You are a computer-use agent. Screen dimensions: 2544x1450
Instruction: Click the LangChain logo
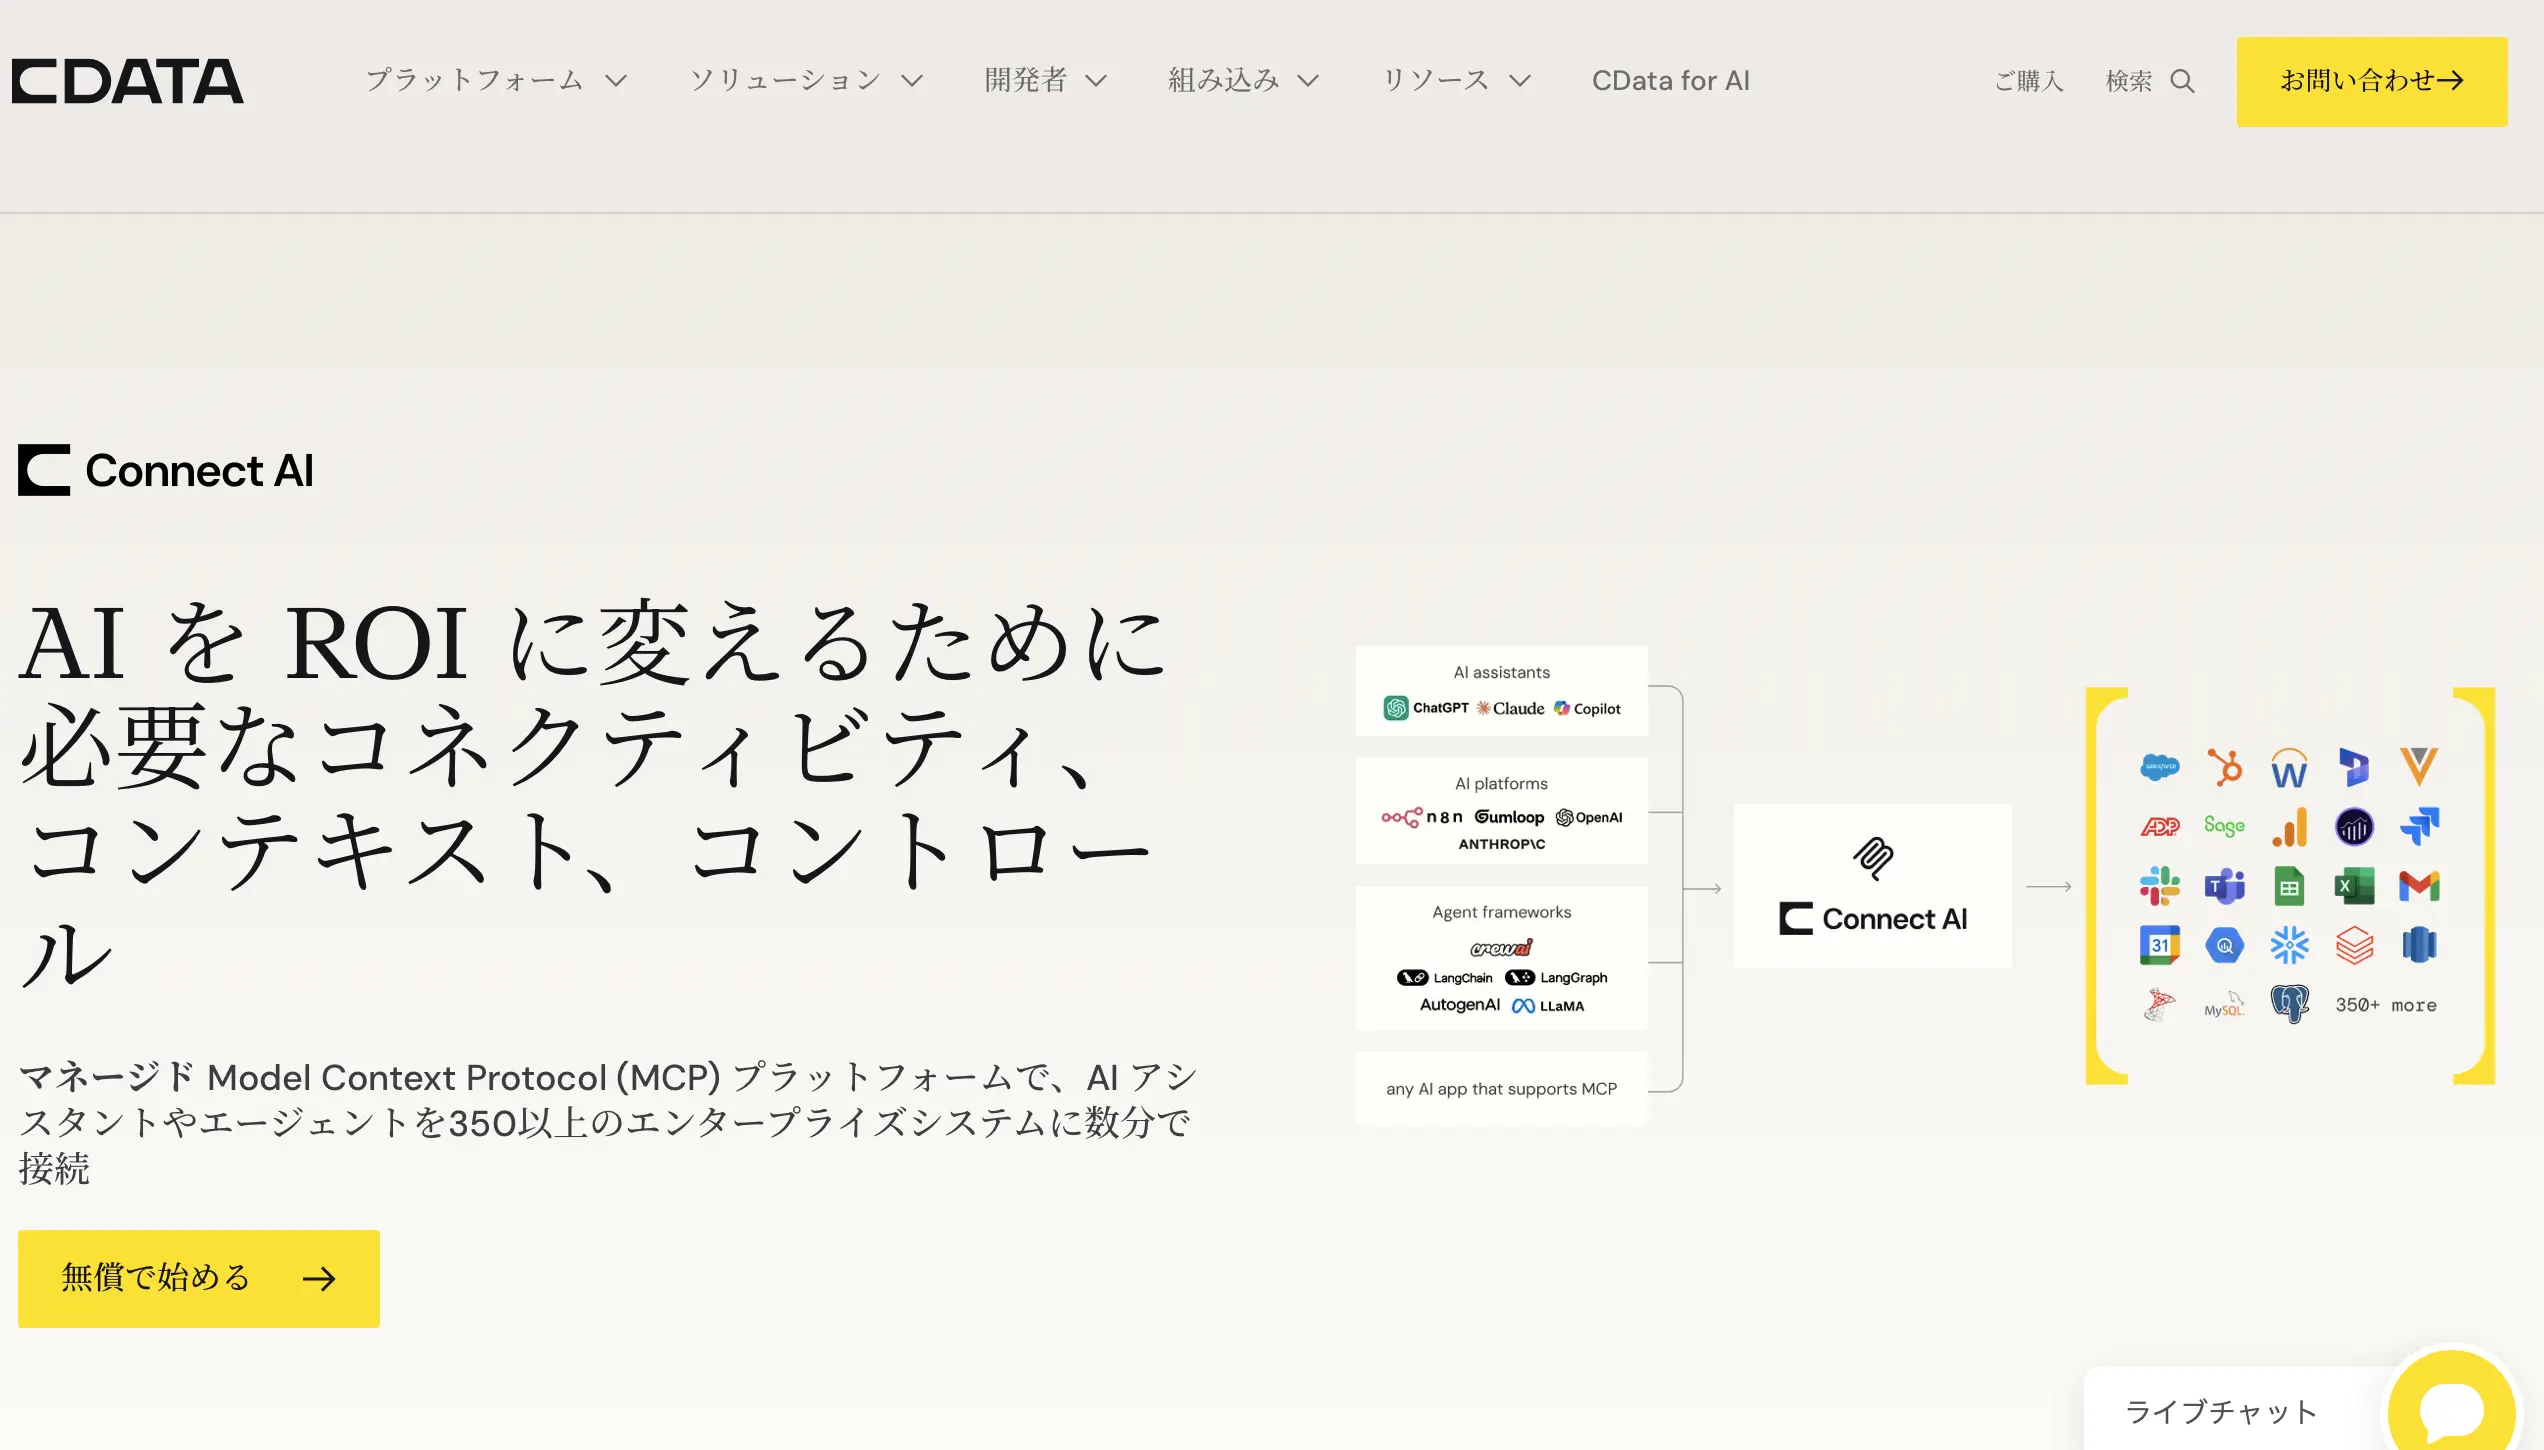pyautogui.click(x=1444, y=978)
